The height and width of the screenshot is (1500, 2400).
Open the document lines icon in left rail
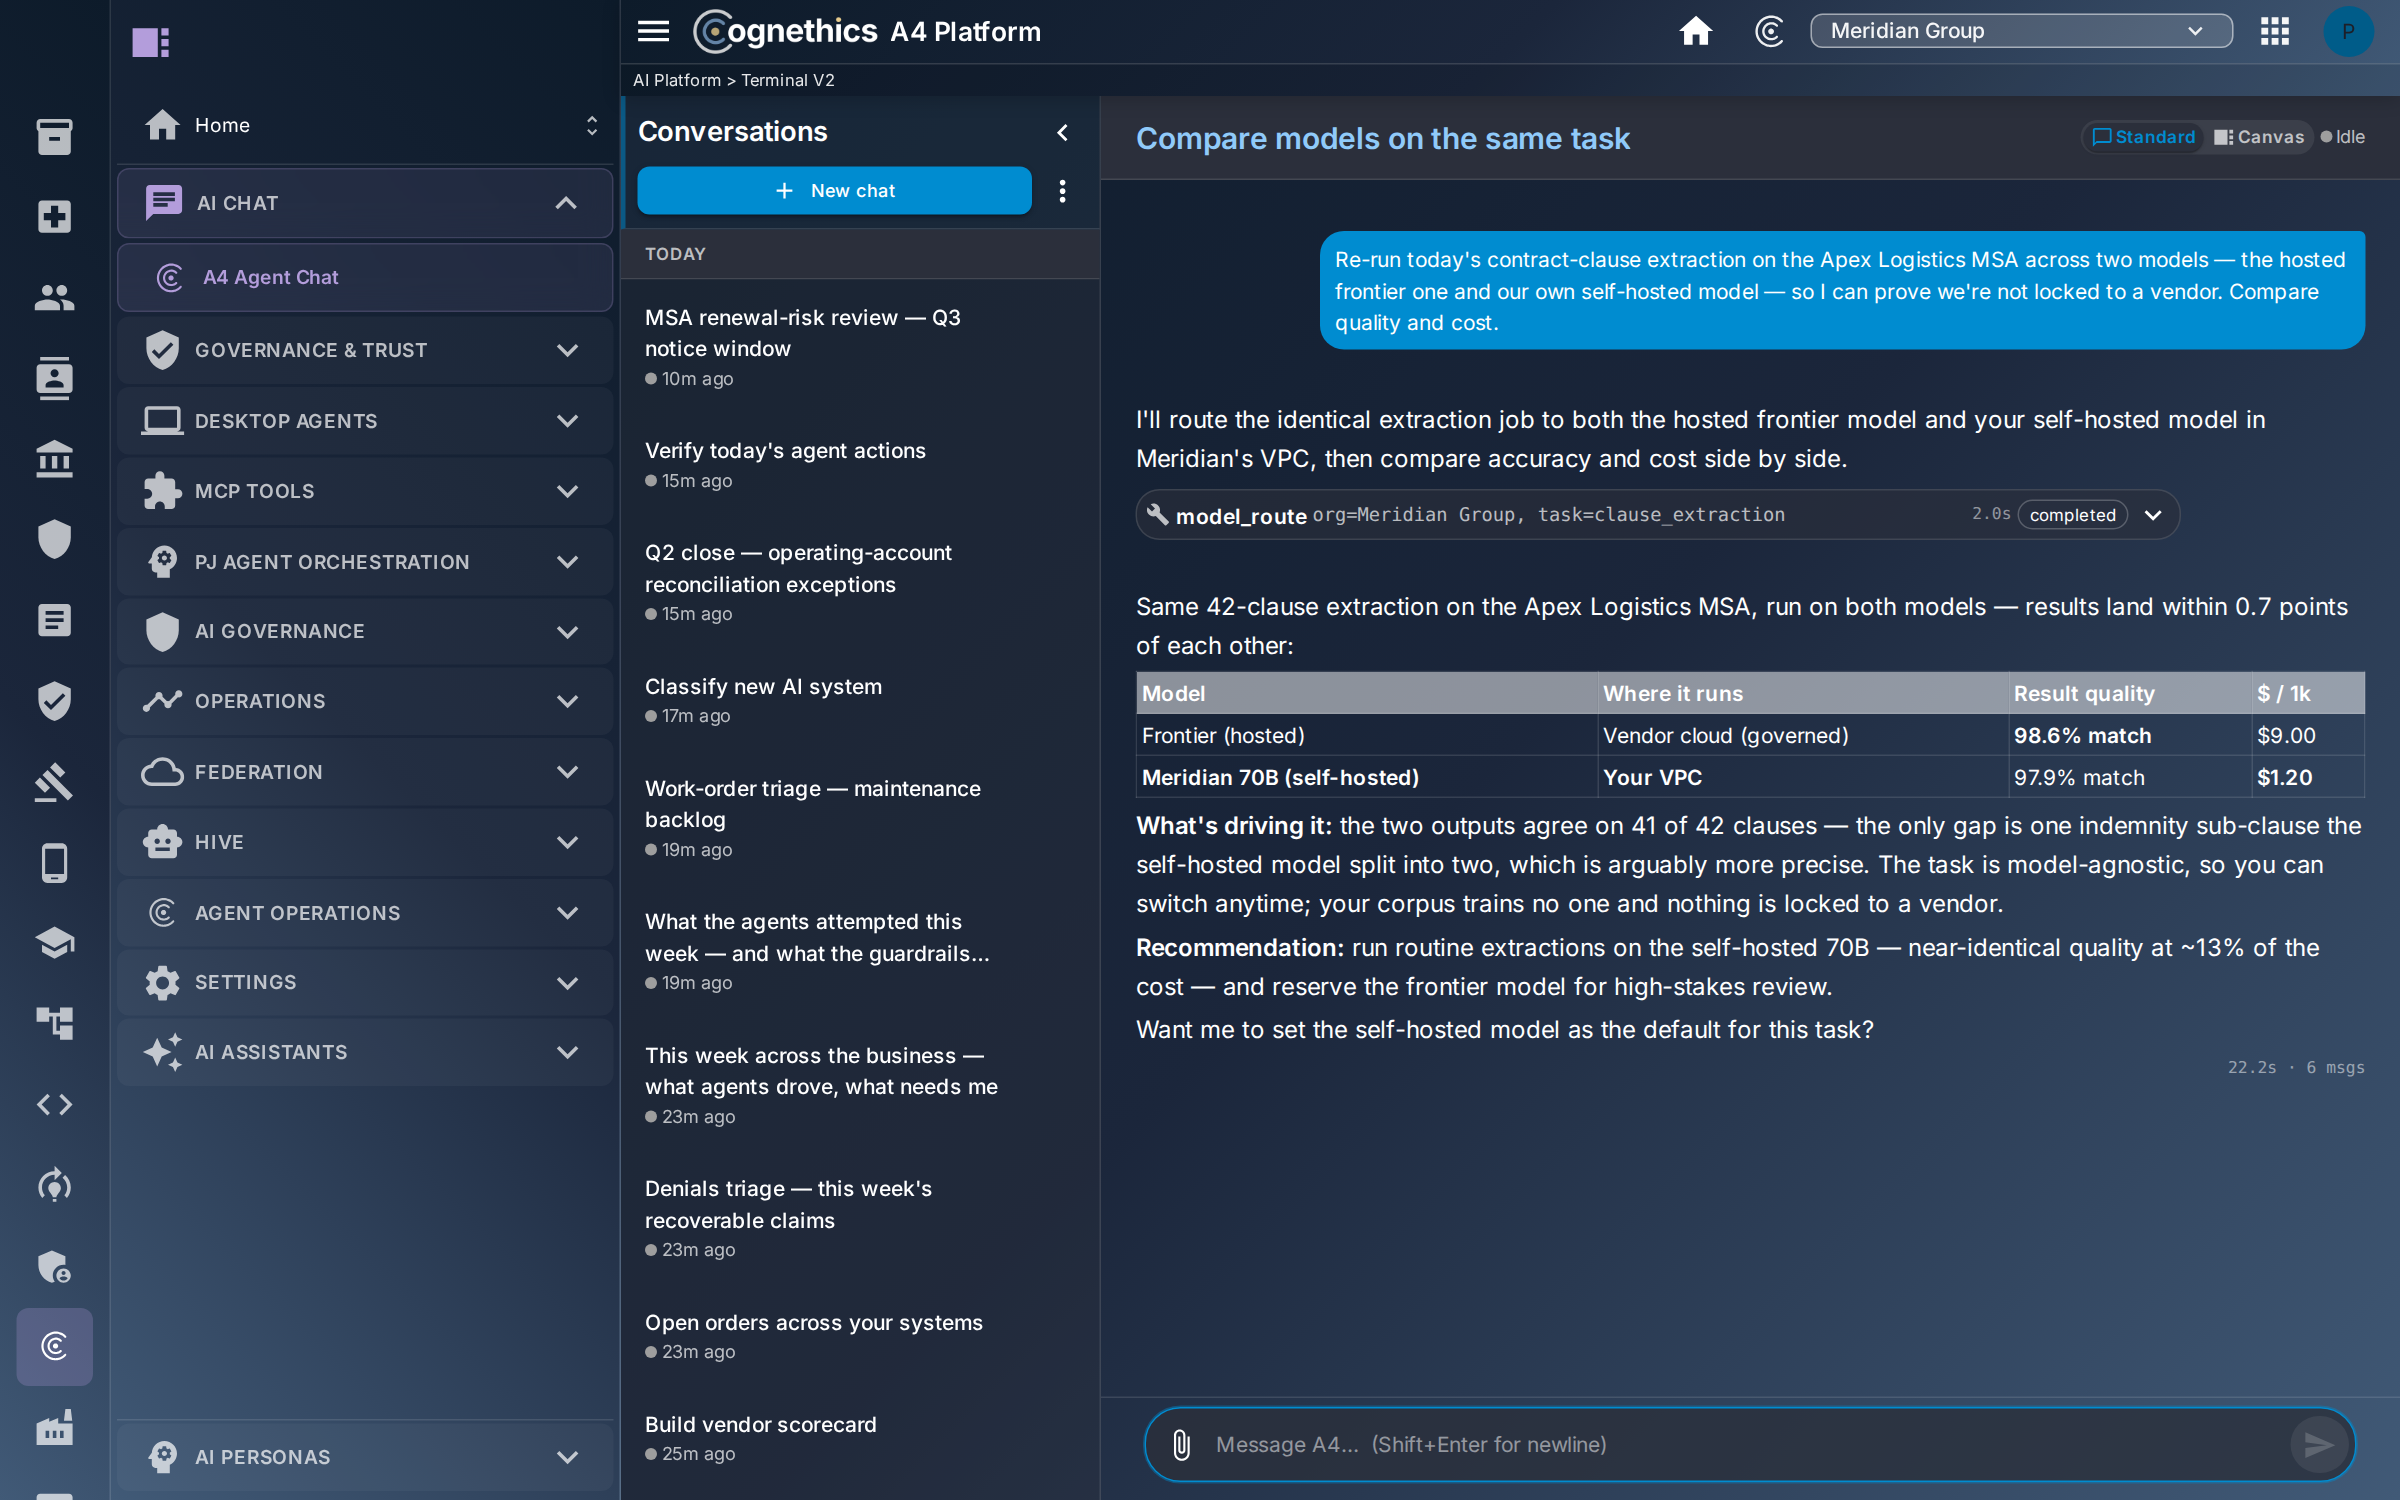pyautogui.click(x=54, y=620)
